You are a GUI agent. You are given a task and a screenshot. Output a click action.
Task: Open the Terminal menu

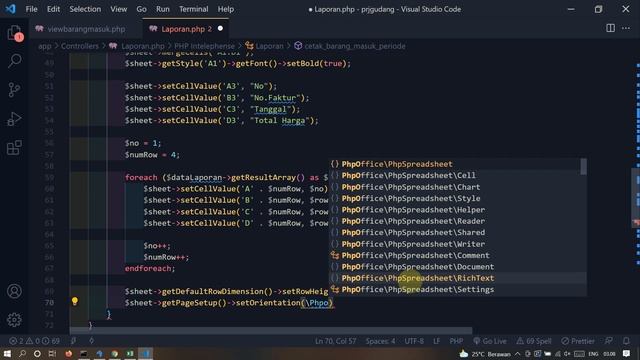pyautogui.click(x=193, y=9)
